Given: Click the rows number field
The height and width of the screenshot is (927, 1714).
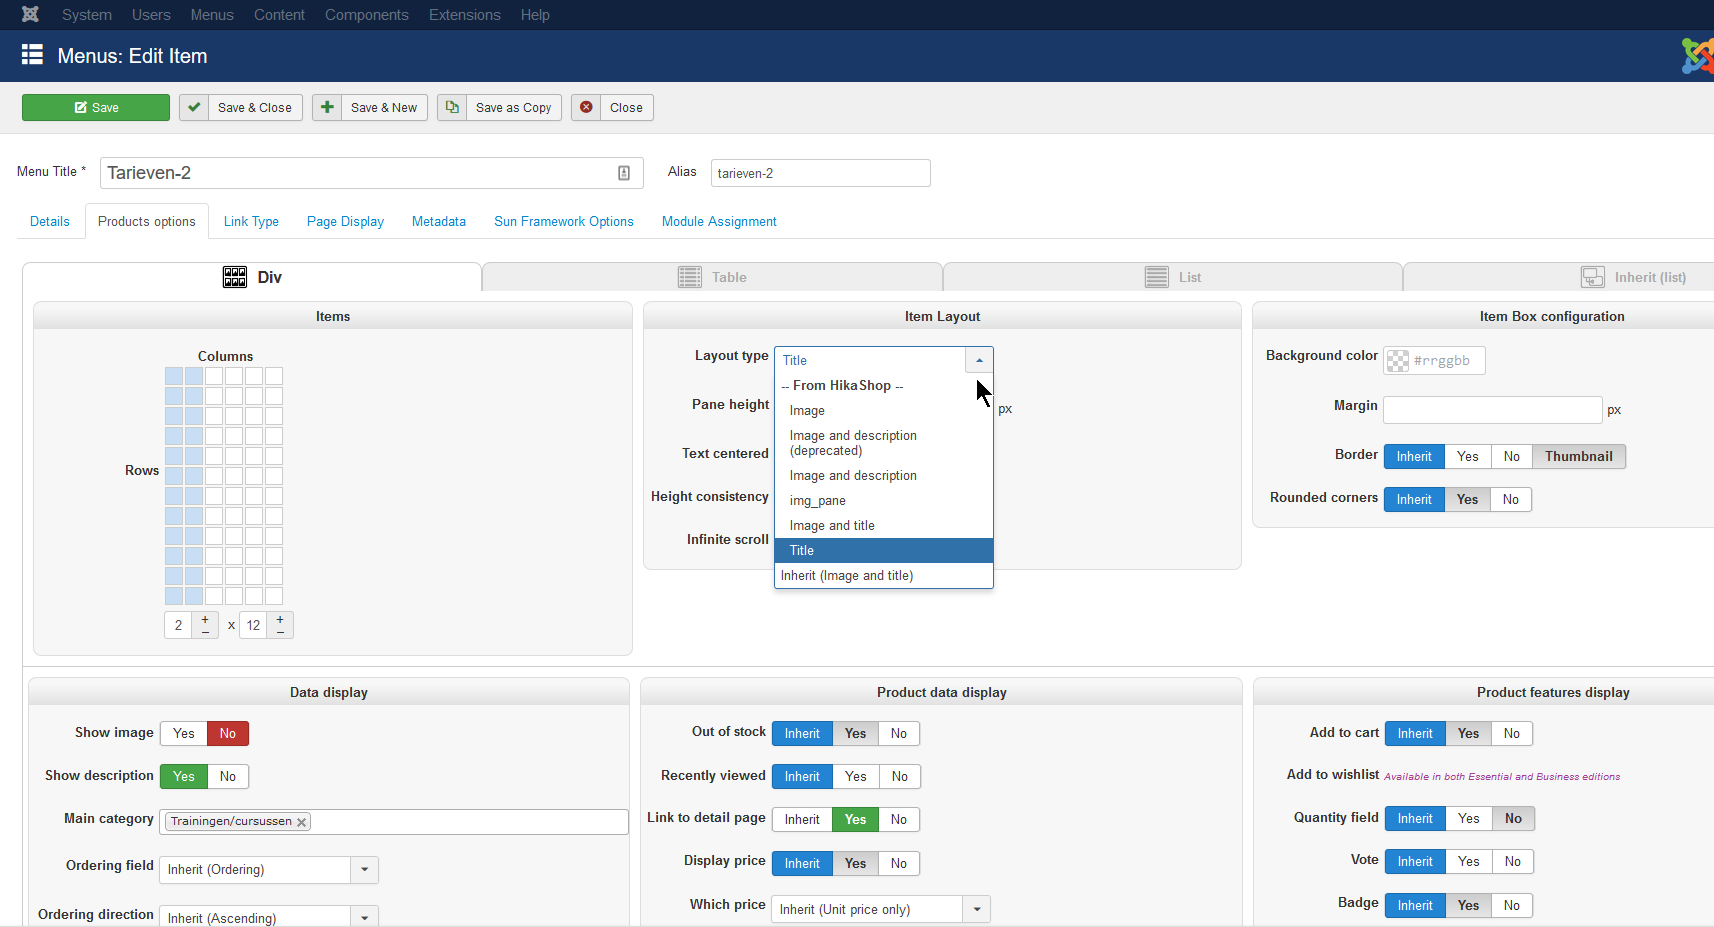Looking at the screenshot, I should 253,626.
